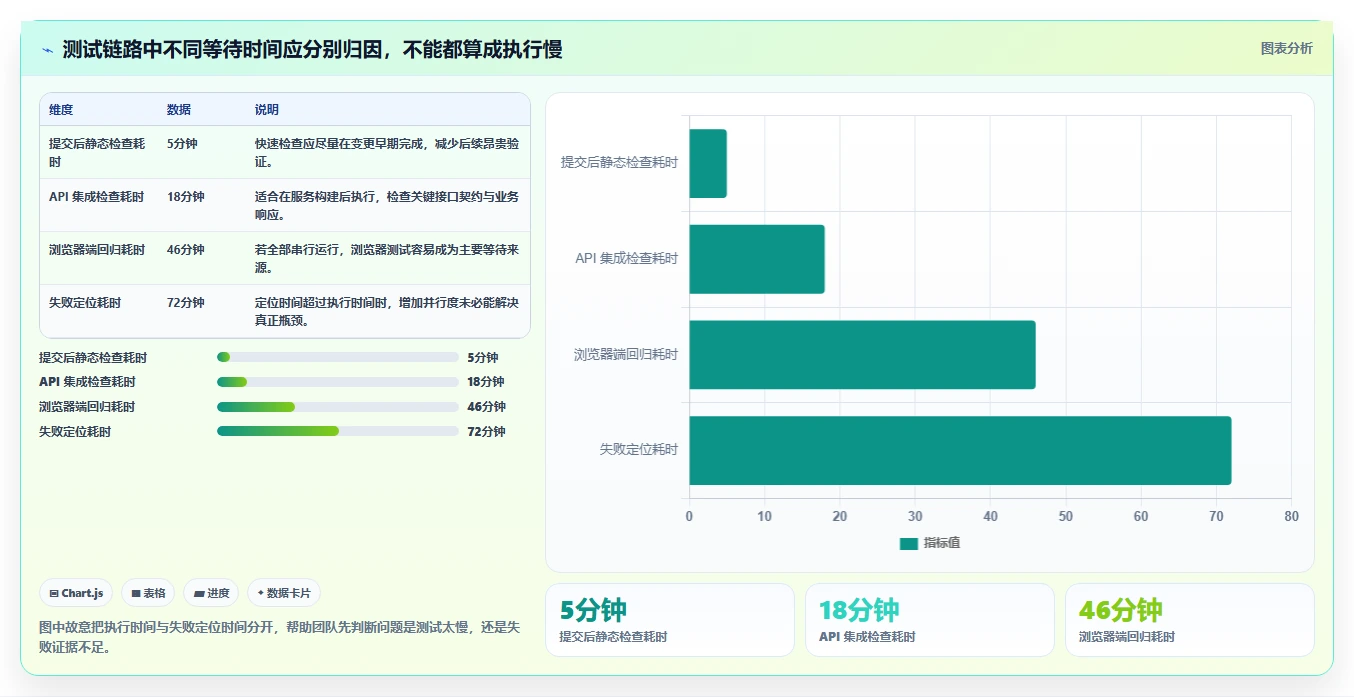Click the 浏览器端回归耗时 progress bar
Image resolution: width=1354 pixels, height=697 pixels.
pyautogui.click(x=338, y=407)
